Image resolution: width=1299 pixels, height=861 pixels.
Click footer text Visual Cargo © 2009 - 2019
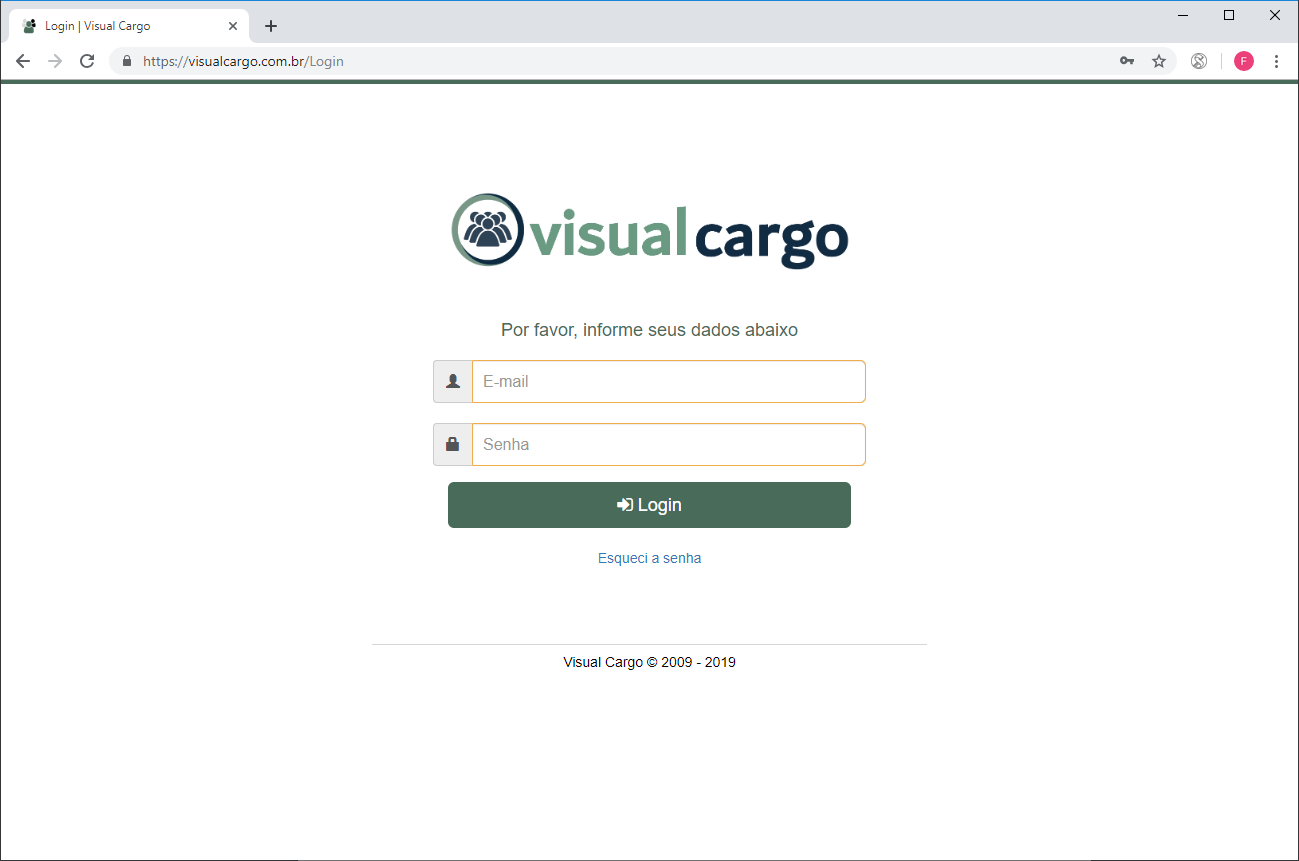649,662
